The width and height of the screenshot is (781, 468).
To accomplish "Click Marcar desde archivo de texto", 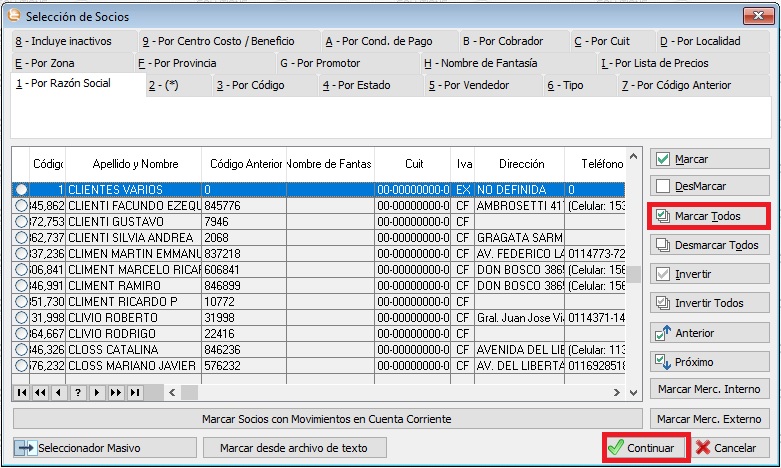I will pyautogui.click(x=294, y=447).
